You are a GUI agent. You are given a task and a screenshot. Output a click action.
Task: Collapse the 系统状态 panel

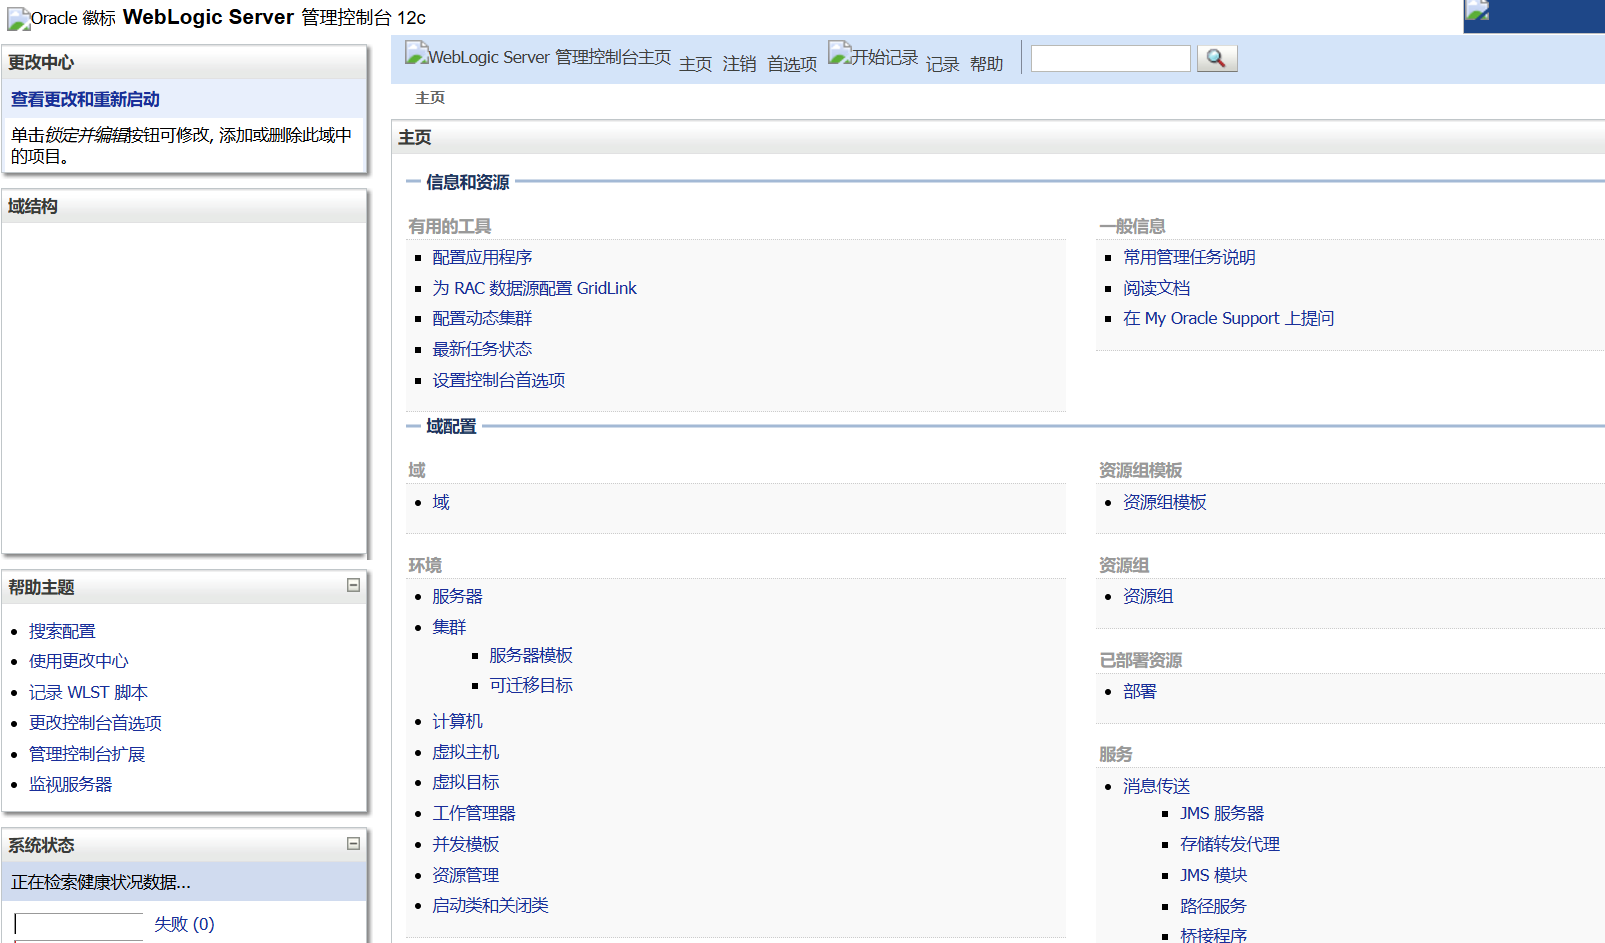(x=353, y=843)
